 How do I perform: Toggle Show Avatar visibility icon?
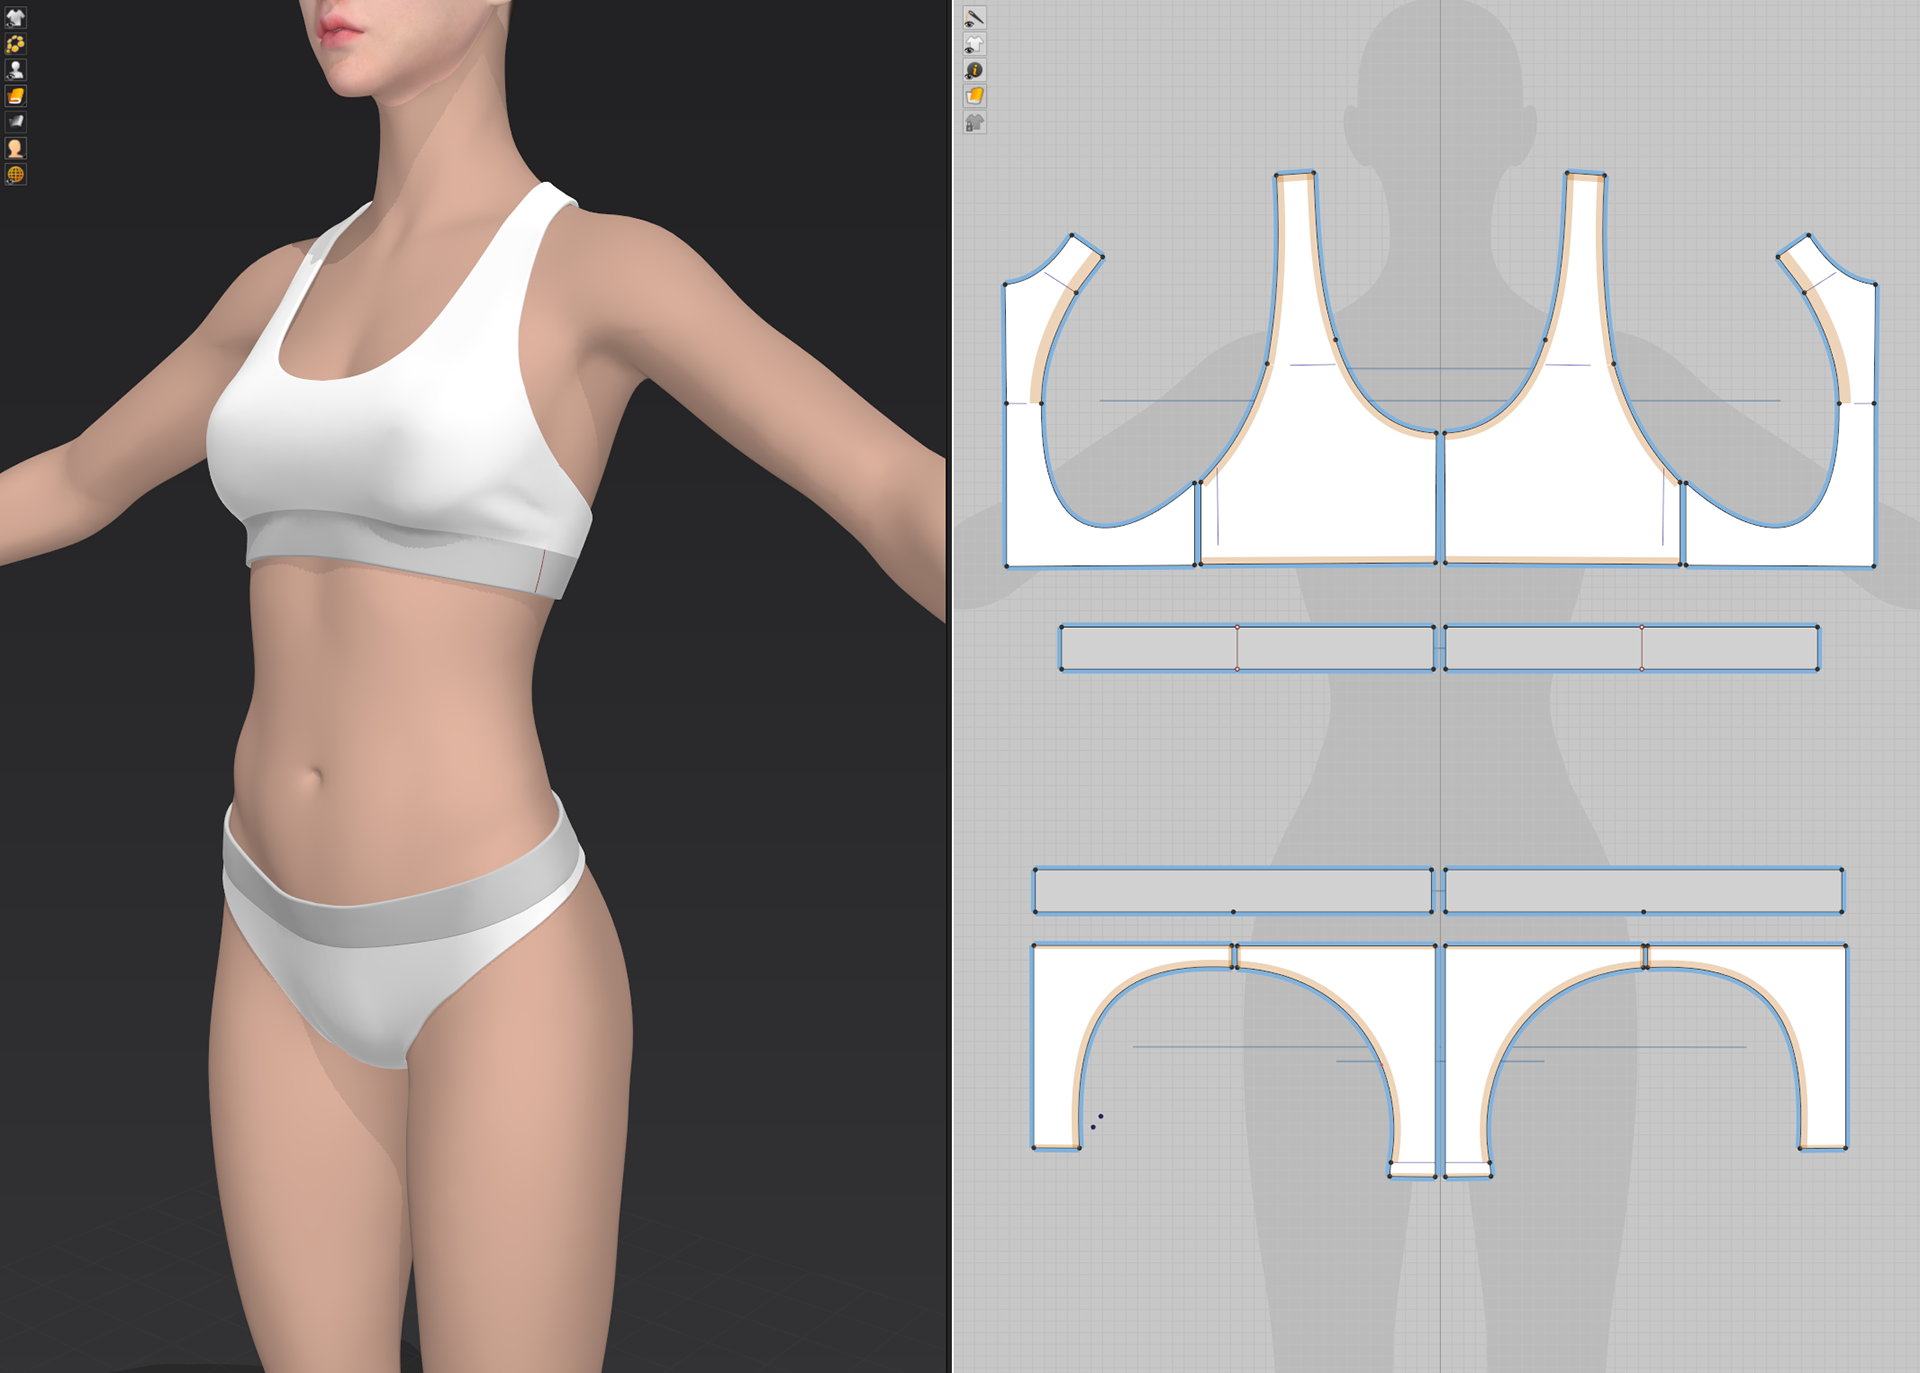(x=15, y=70)
